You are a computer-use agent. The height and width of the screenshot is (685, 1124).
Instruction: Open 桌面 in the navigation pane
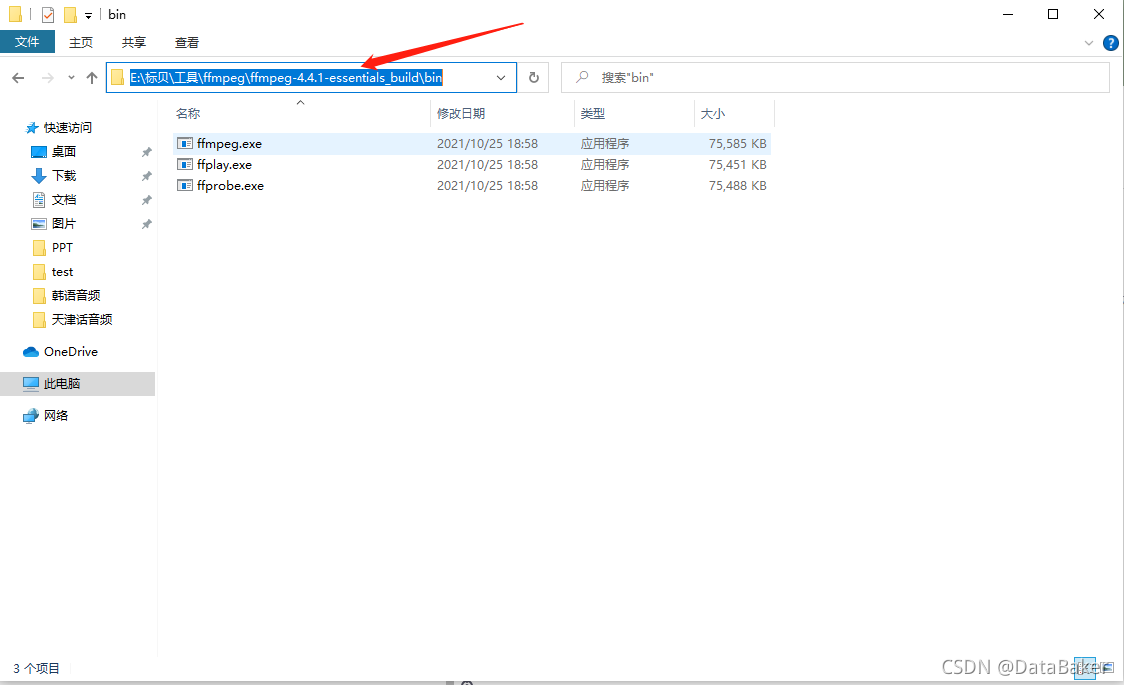click(x=64, y=151)
